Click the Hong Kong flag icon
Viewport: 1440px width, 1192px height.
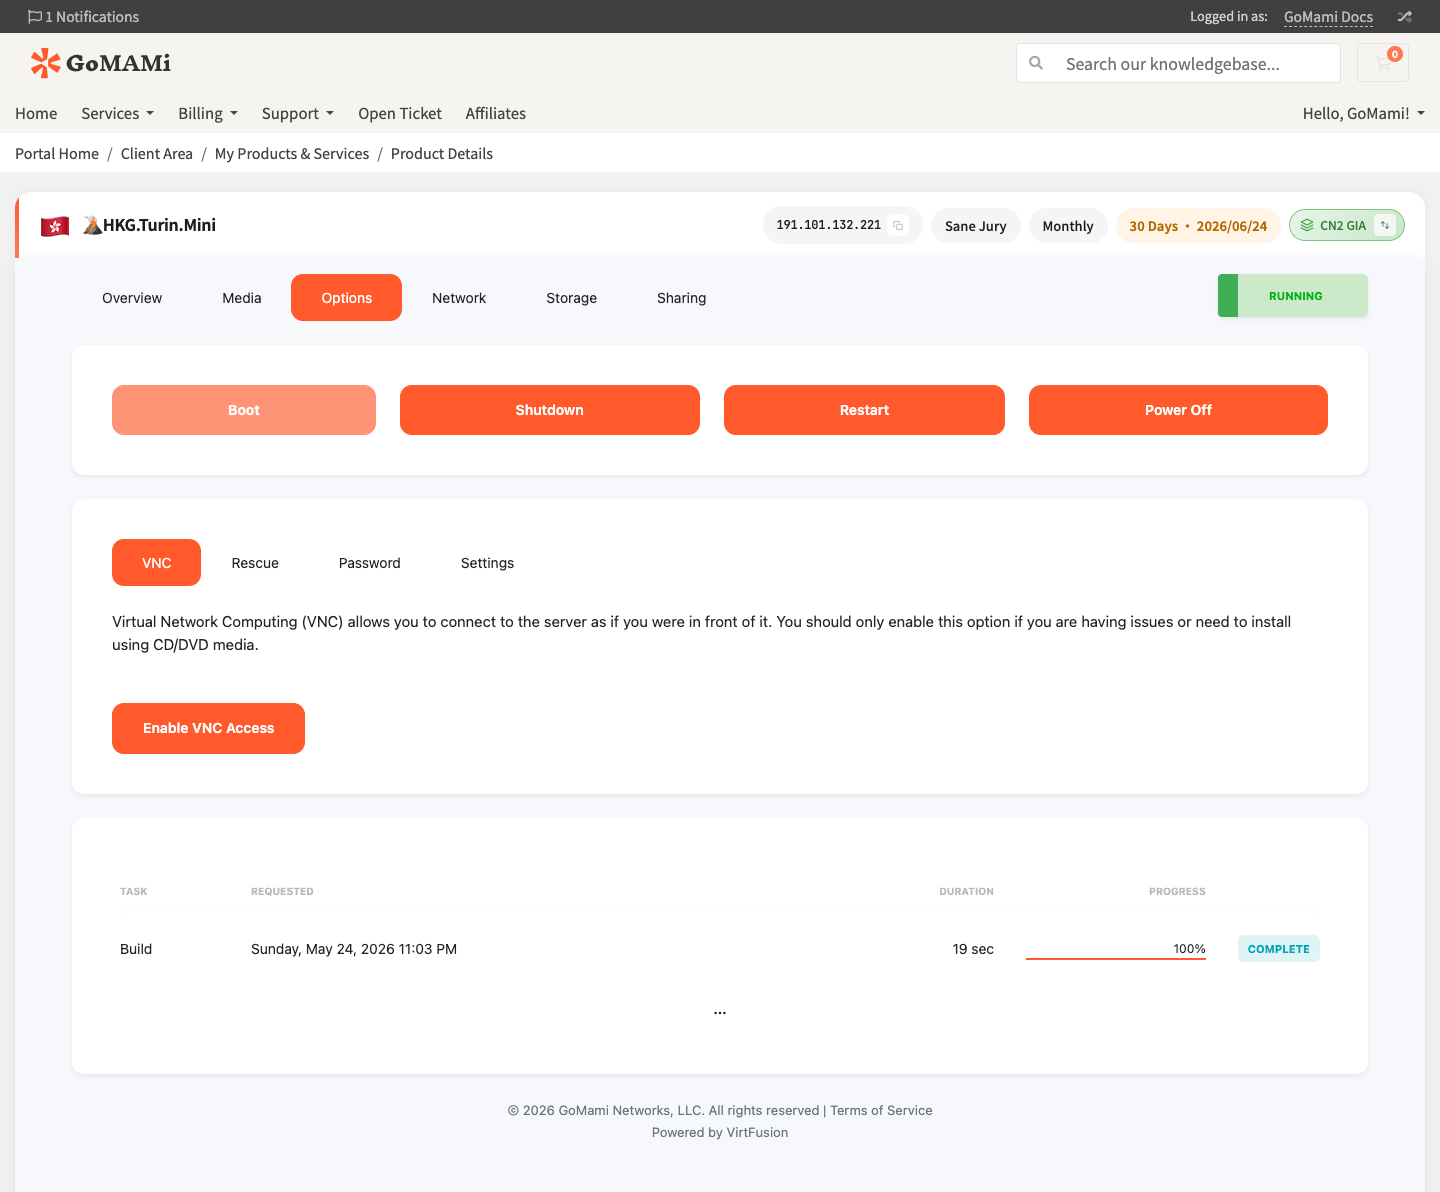55,226
